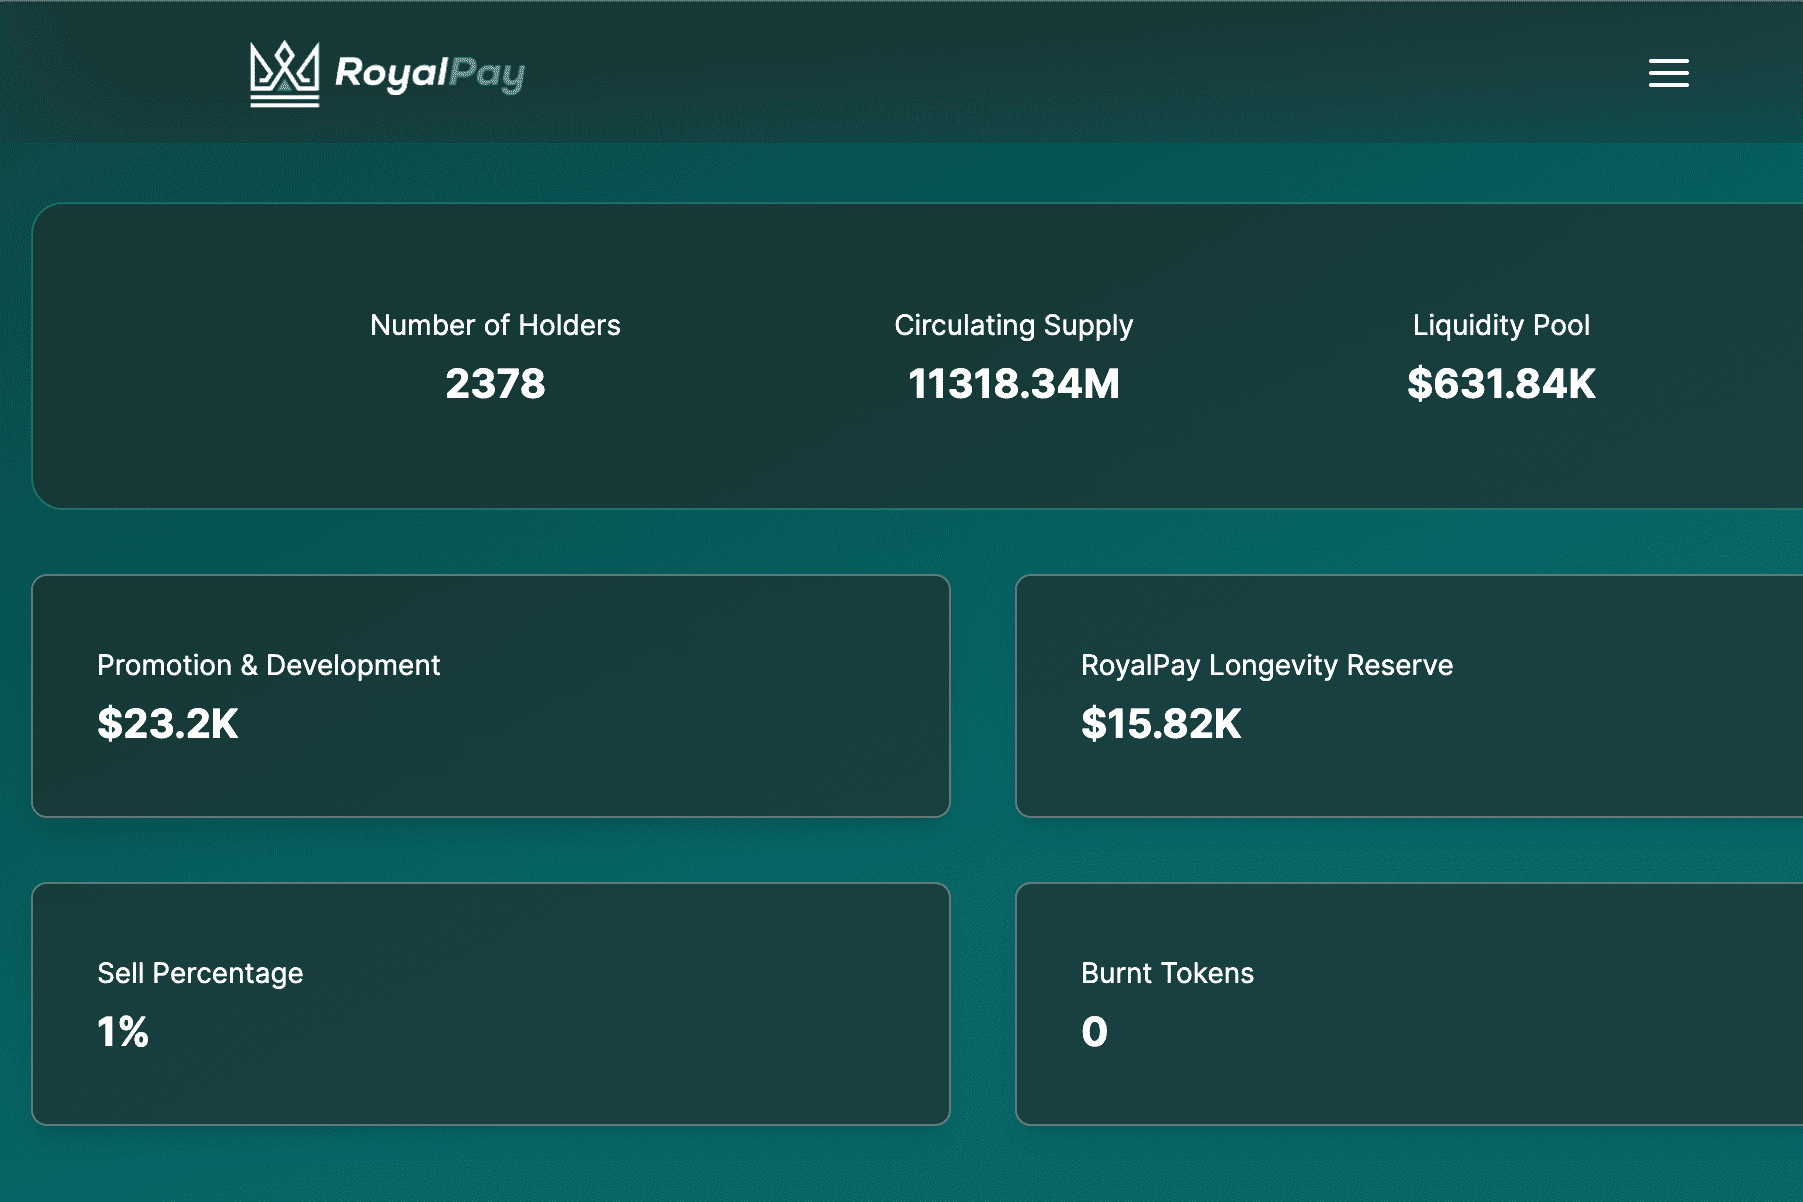Select the RoyalPay Longevity Reserve heading
Image resolution: width=1803 pixels, height=1202 pixels.
[1266, 665]
